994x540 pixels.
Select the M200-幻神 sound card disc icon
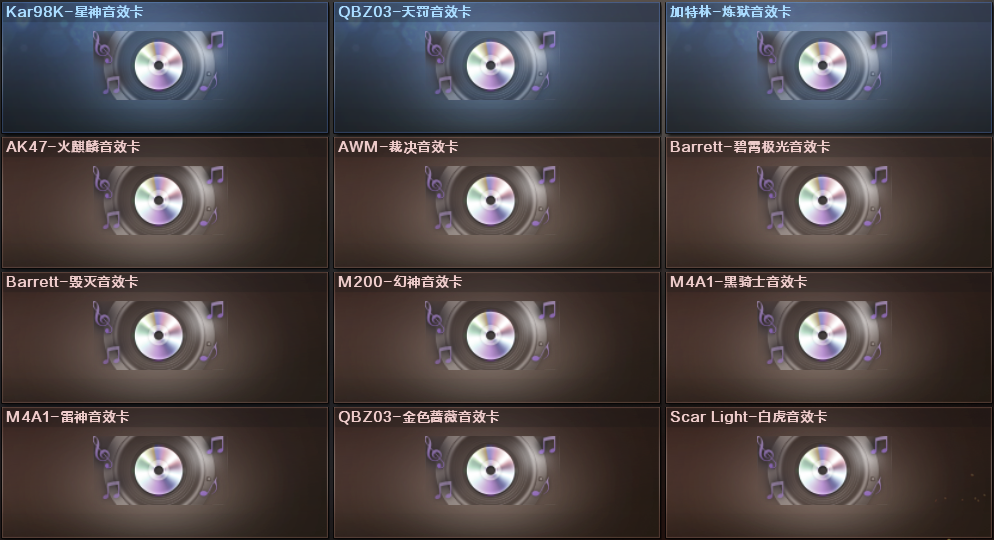pyautogui.click(x=491, y=335)
